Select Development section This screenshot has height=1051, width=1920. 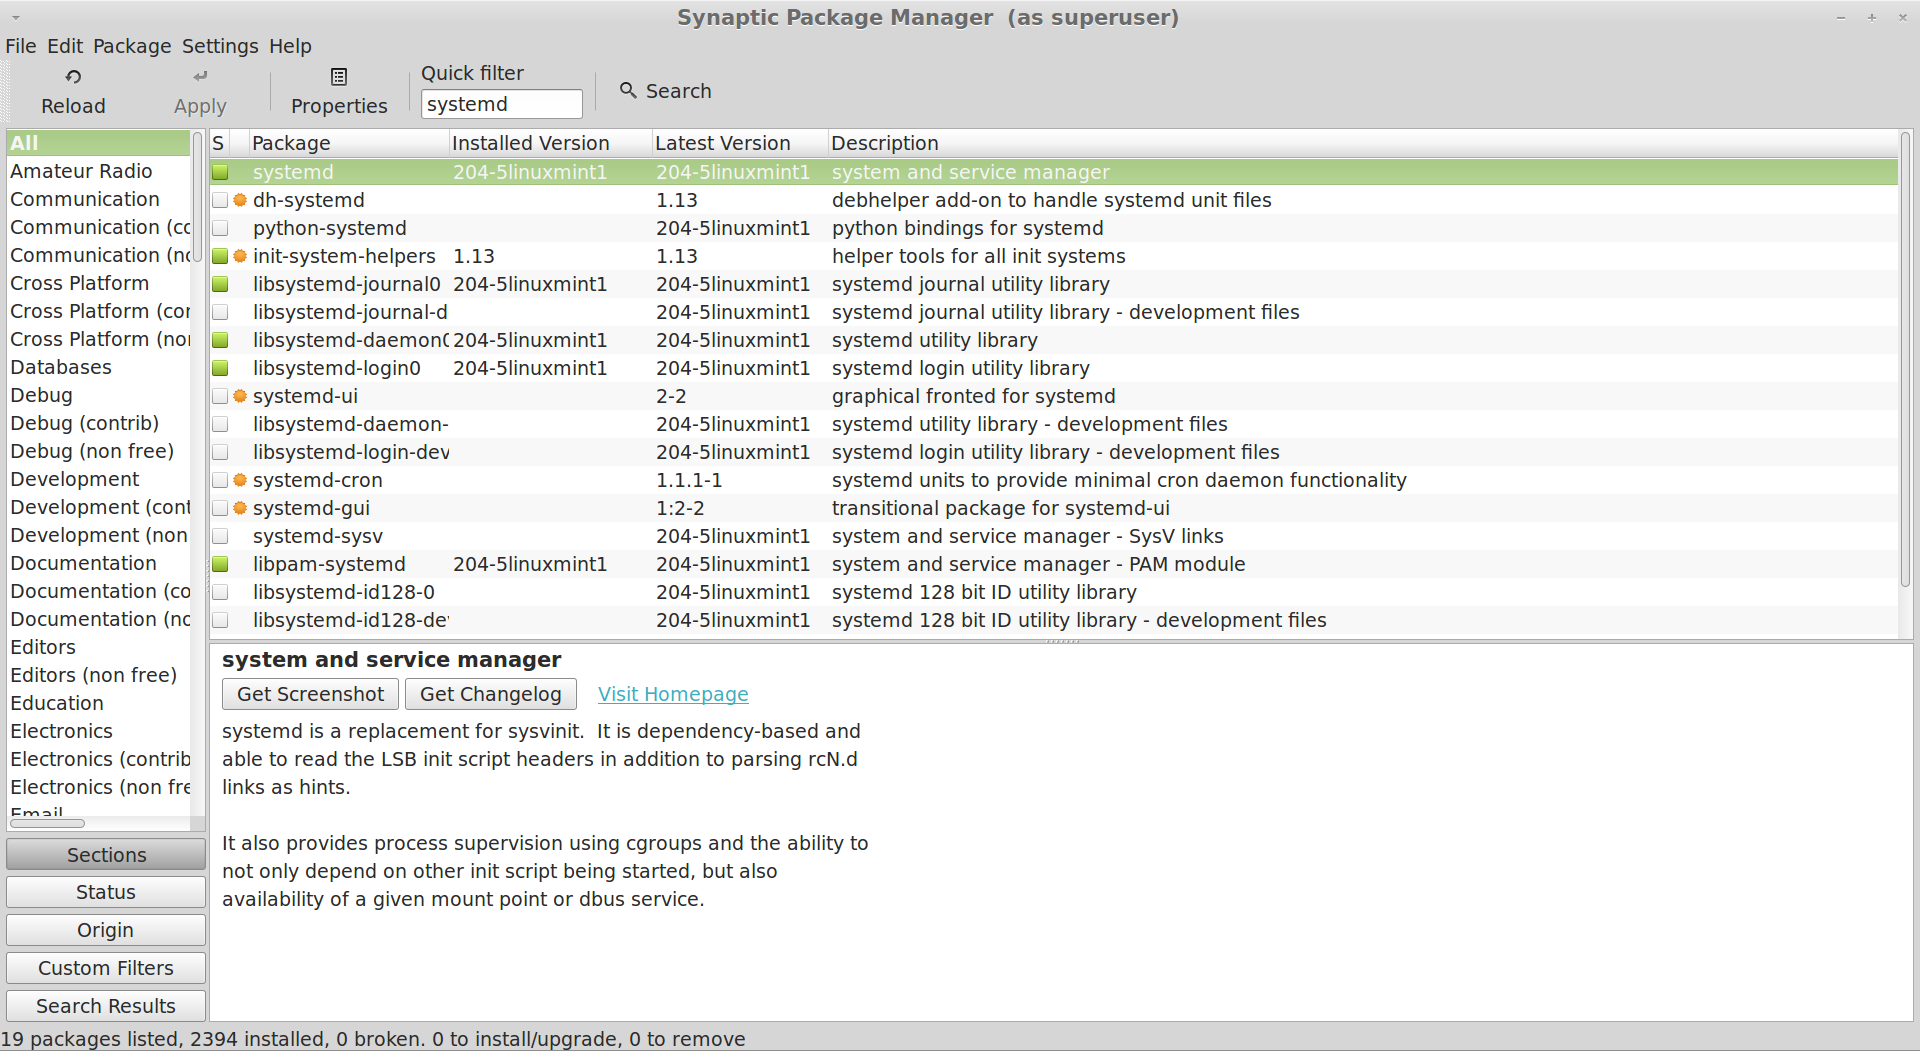98,479
